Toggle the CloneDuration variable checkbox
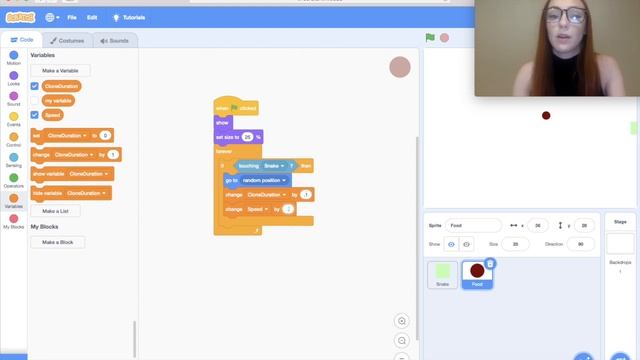 click(x=34, y=86)
